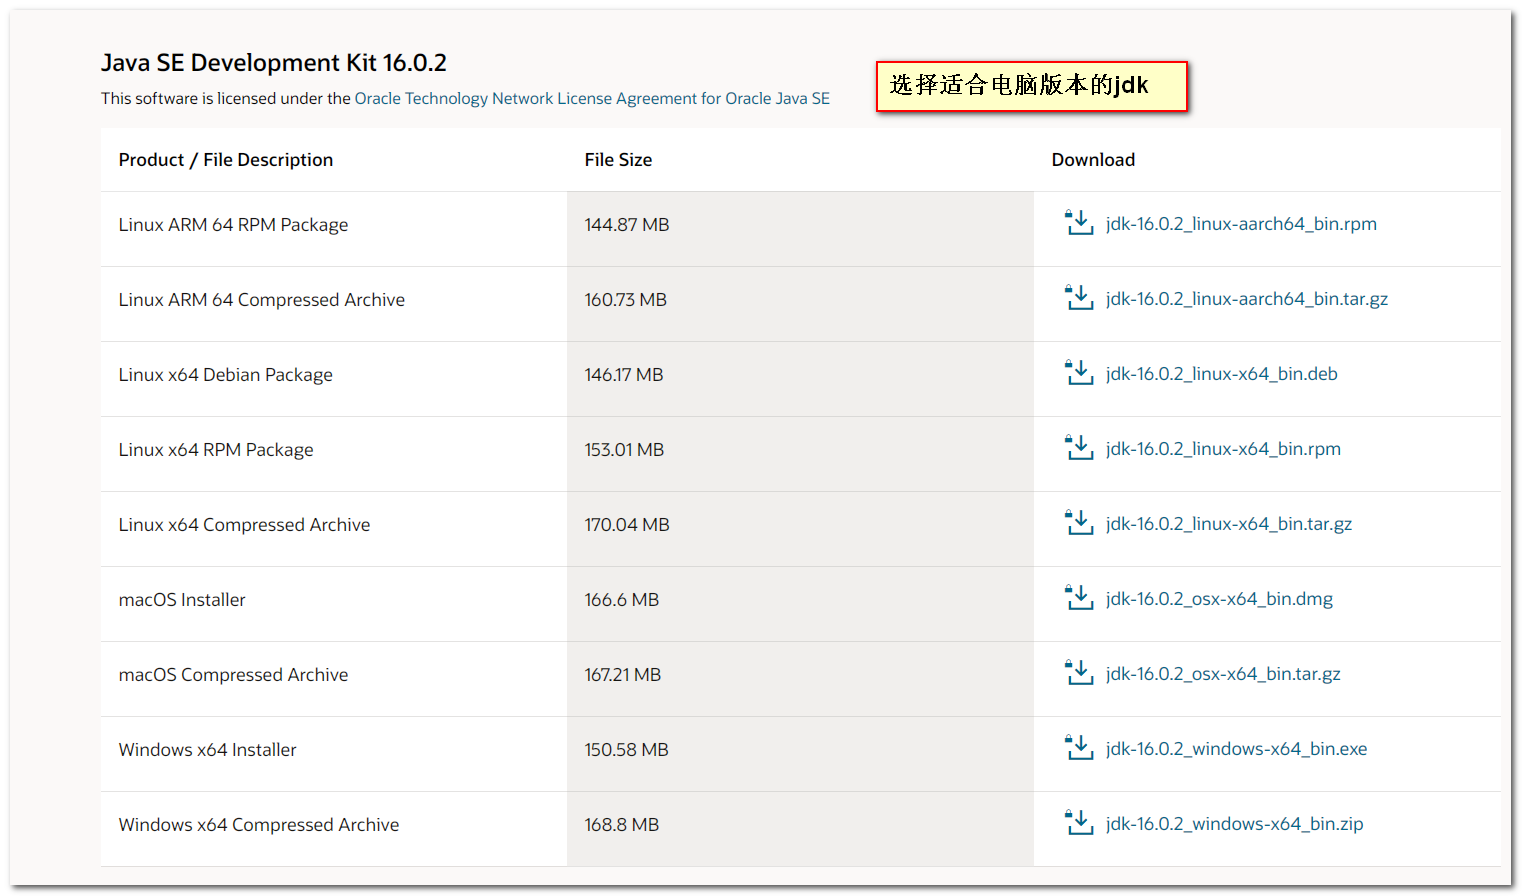Download jdk-16.0.2_windows-x64_bin.exe link
This screenshot has height=896, width=1522.
click(1236, 749)
